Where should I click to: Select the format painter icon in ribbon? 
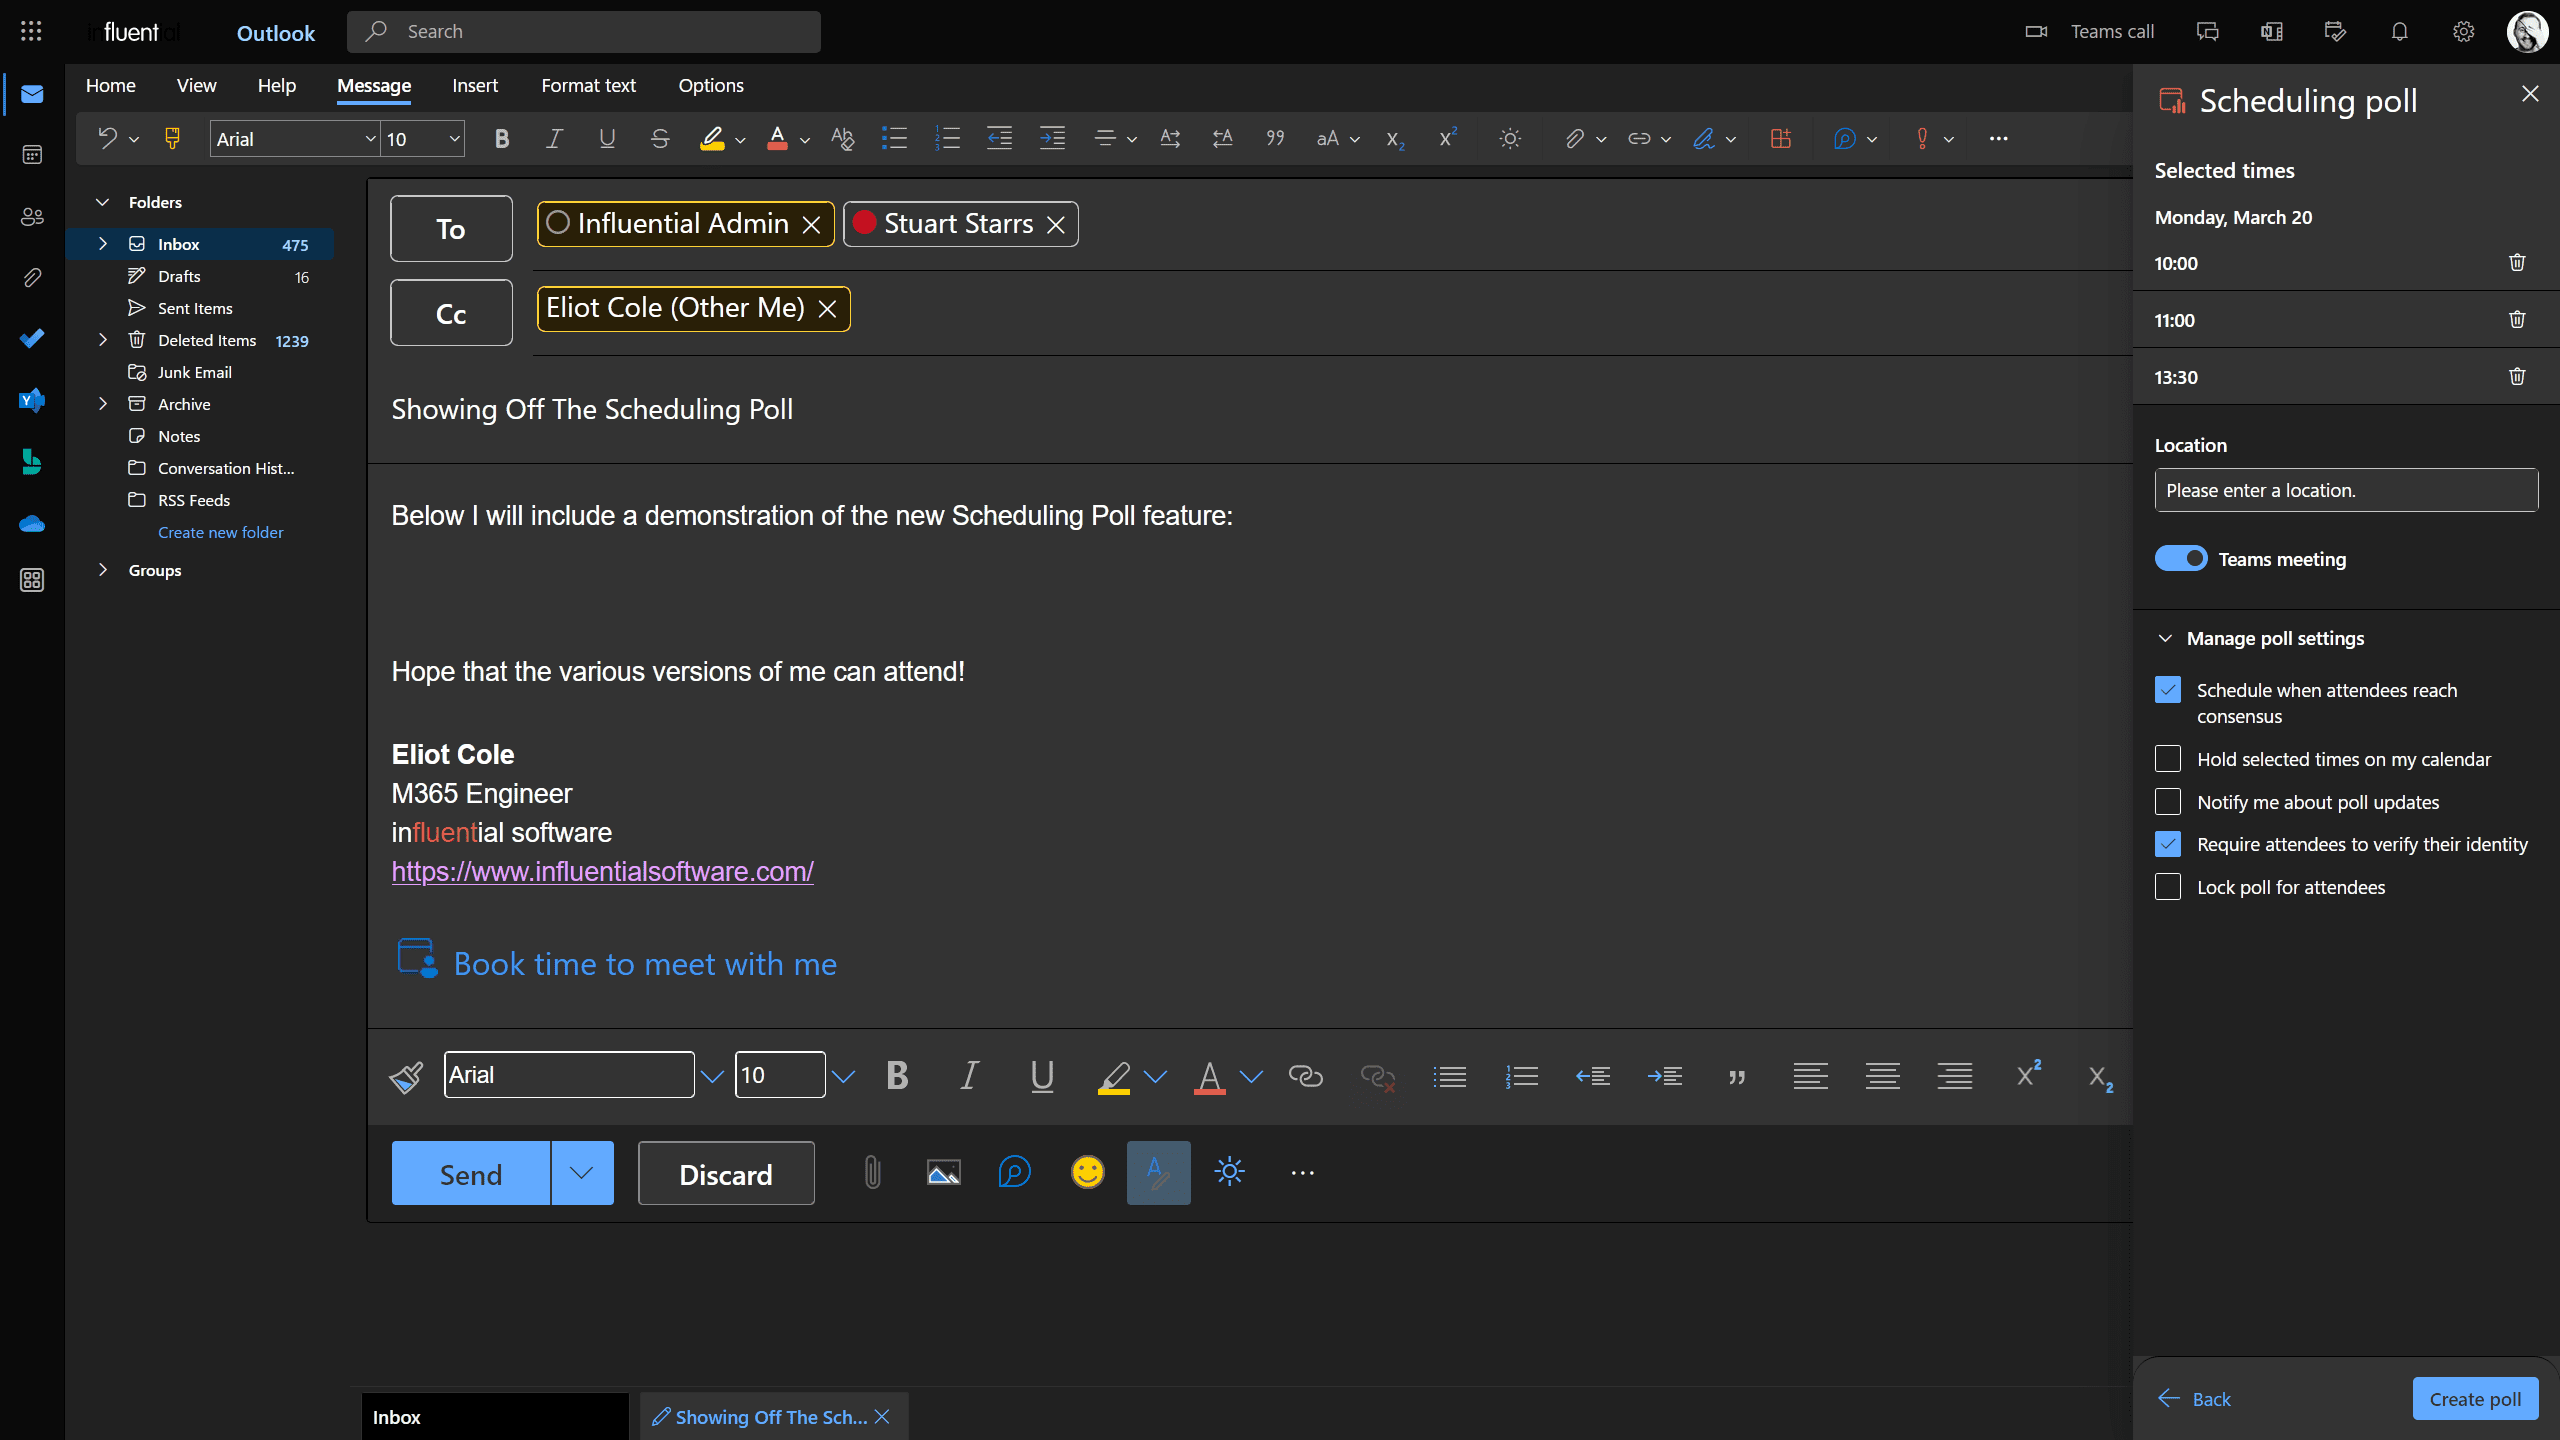pos(172,138)
